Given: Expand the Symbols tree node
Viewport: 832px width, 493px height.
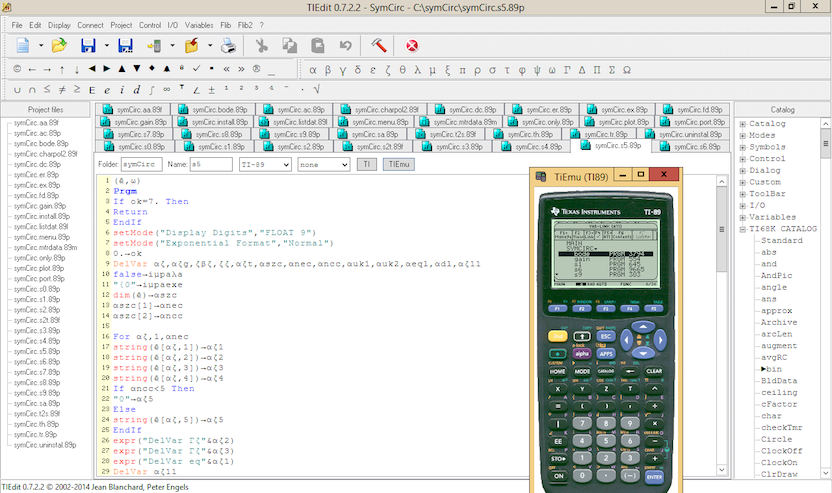Looking at the screenshot, I should pos(743,147).
